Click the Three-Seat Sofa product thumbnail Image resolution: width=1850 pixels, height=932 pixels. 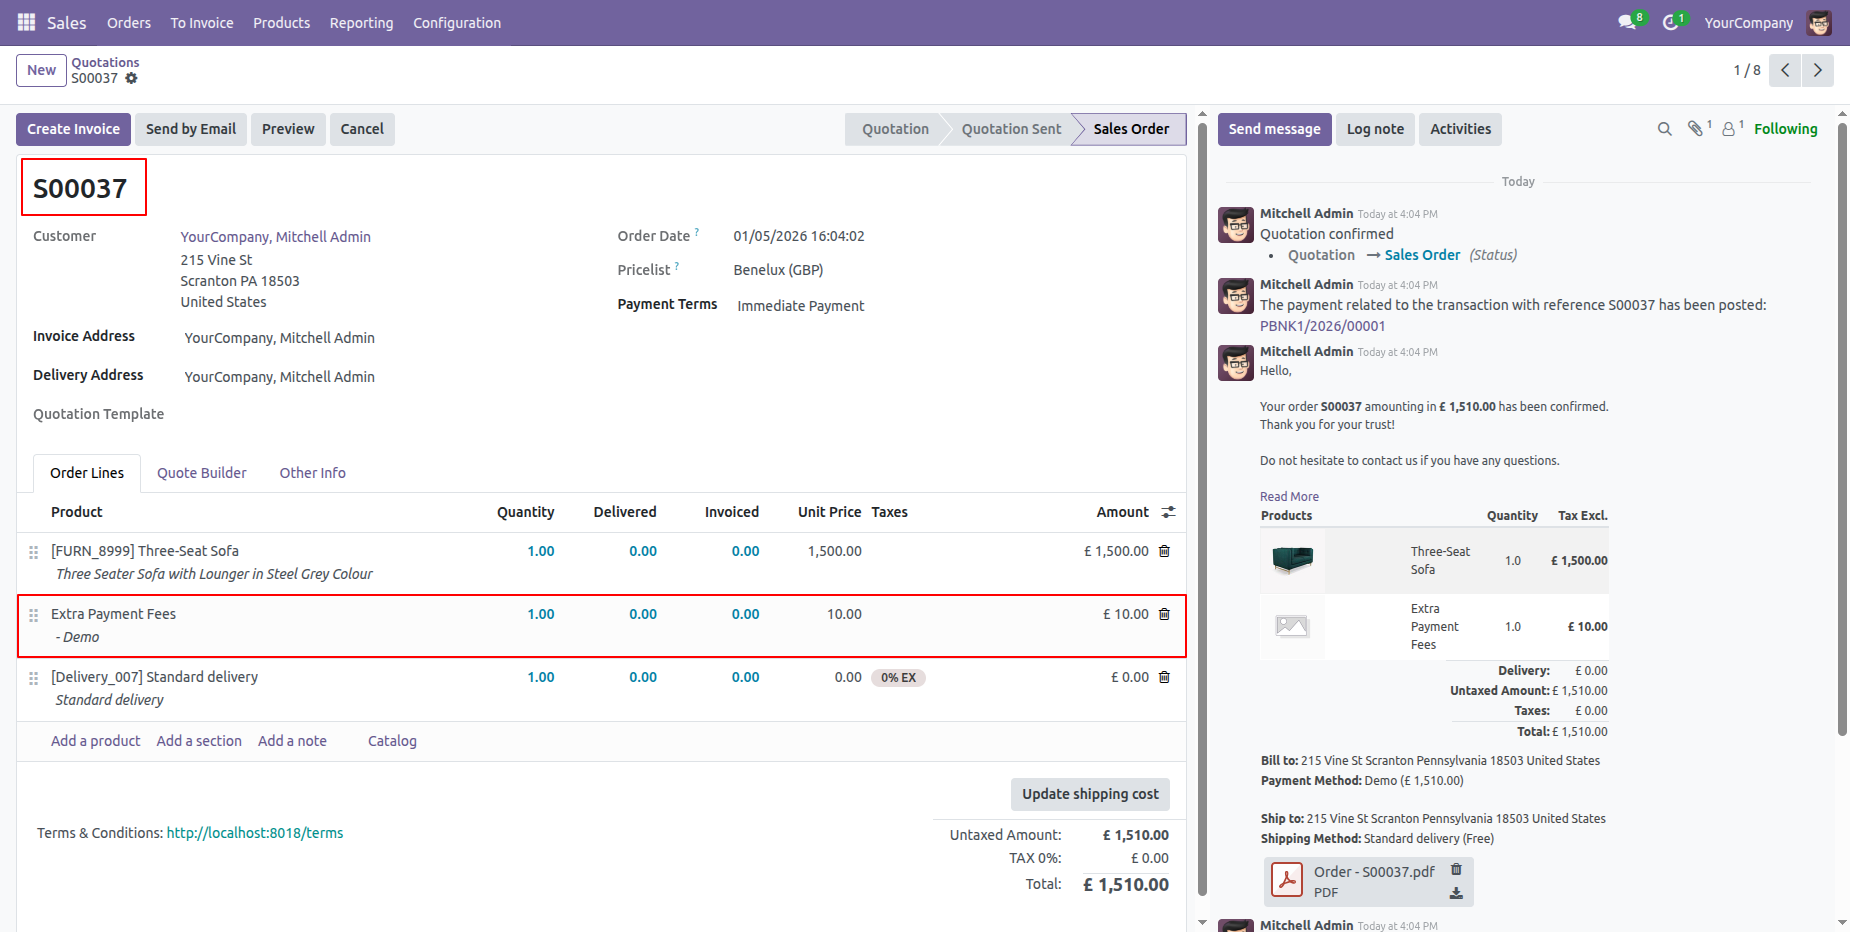1292,560
